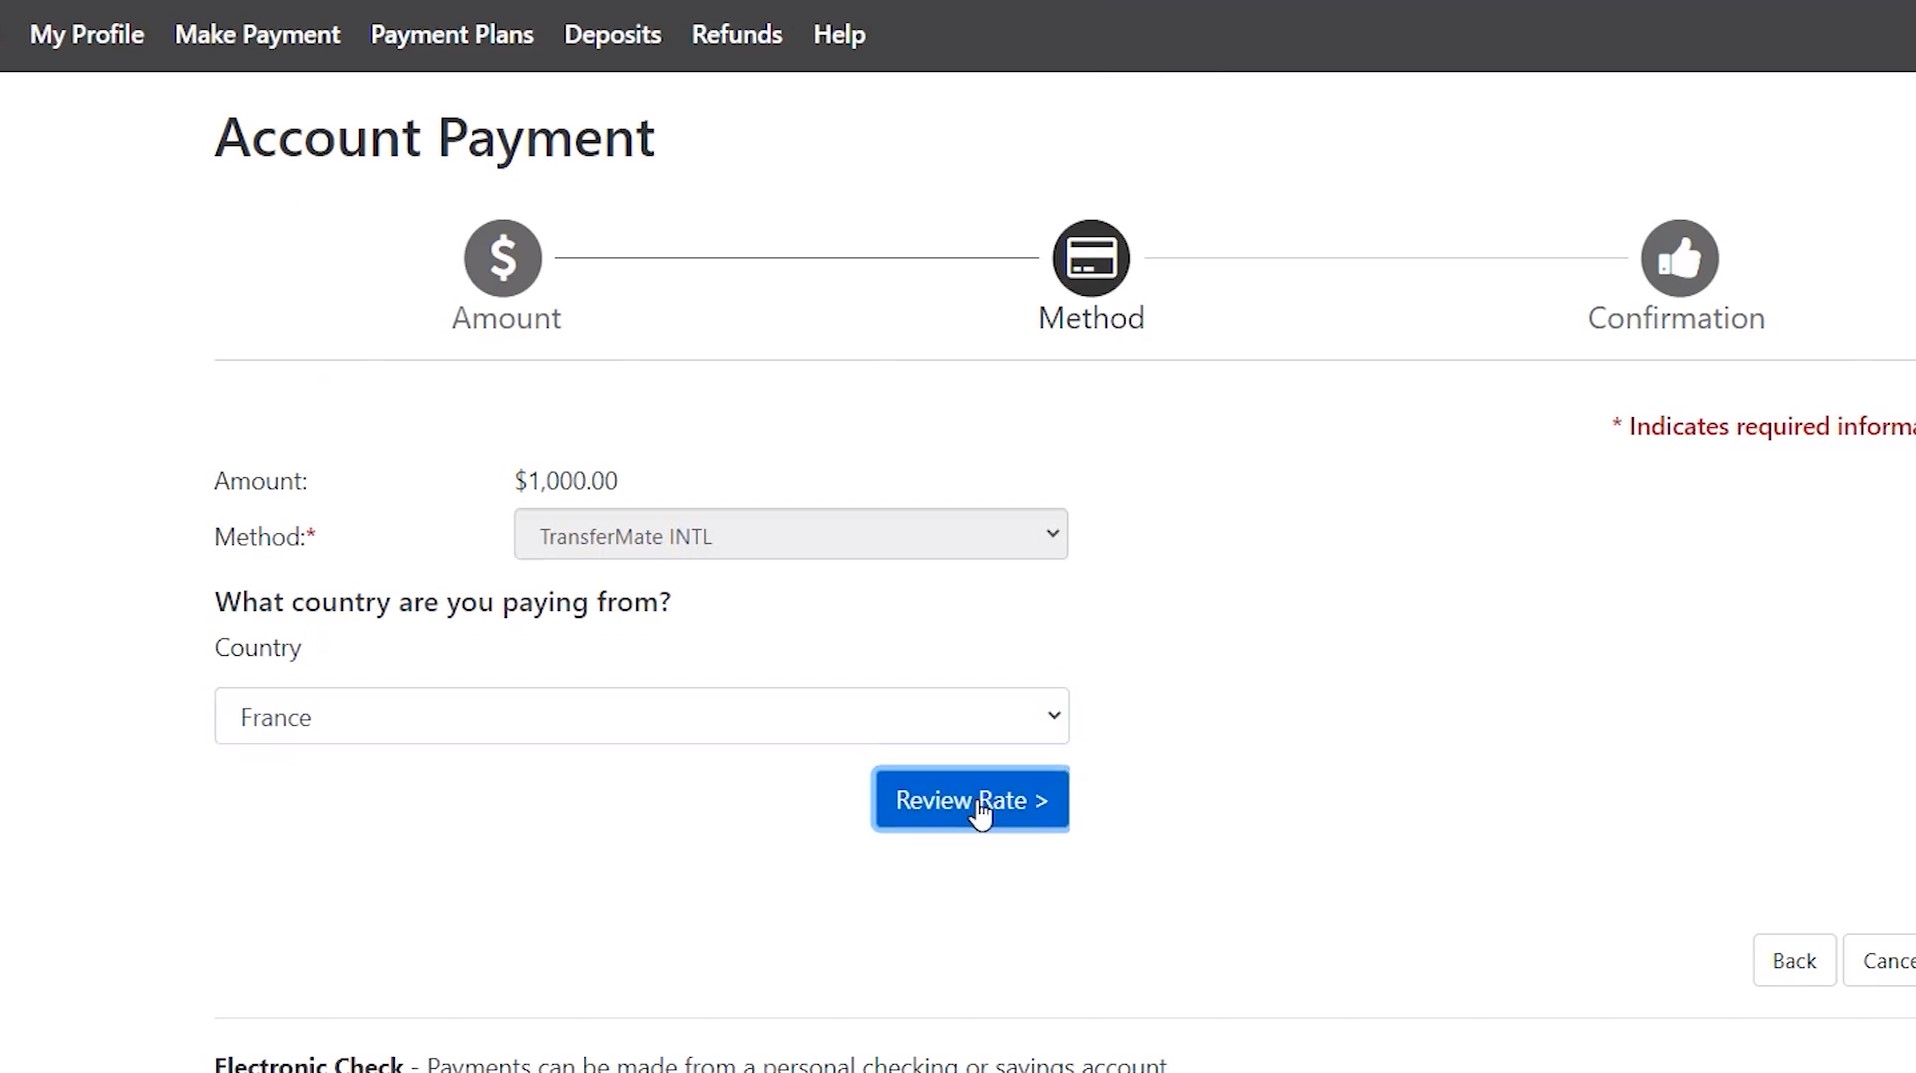
Task: Open the Payment Plans menu item
Action: coord(452,35)
